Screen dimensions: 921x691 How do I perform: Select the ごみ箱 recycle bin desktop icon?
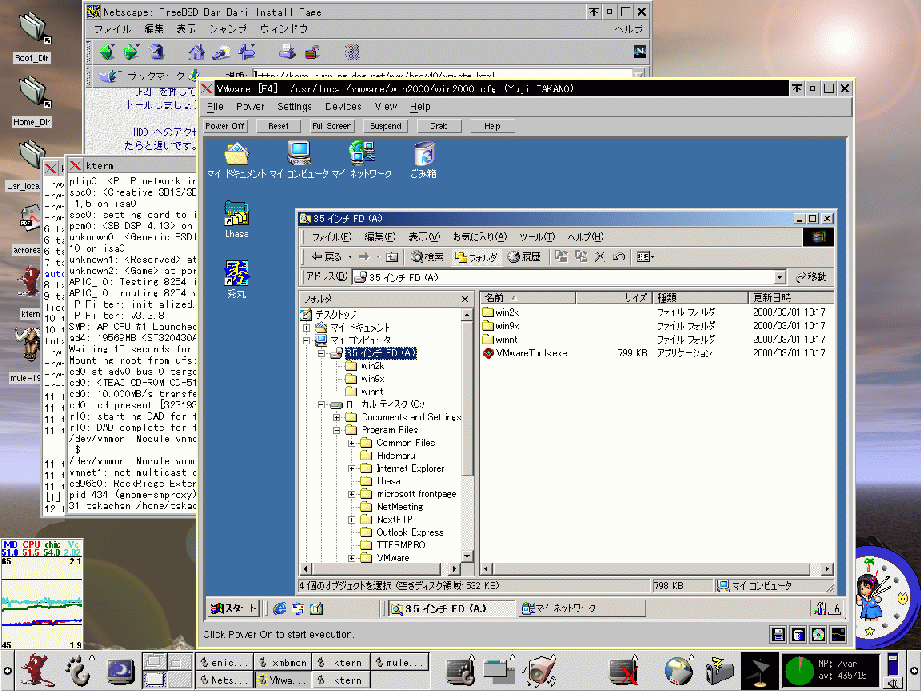[423, 160]
